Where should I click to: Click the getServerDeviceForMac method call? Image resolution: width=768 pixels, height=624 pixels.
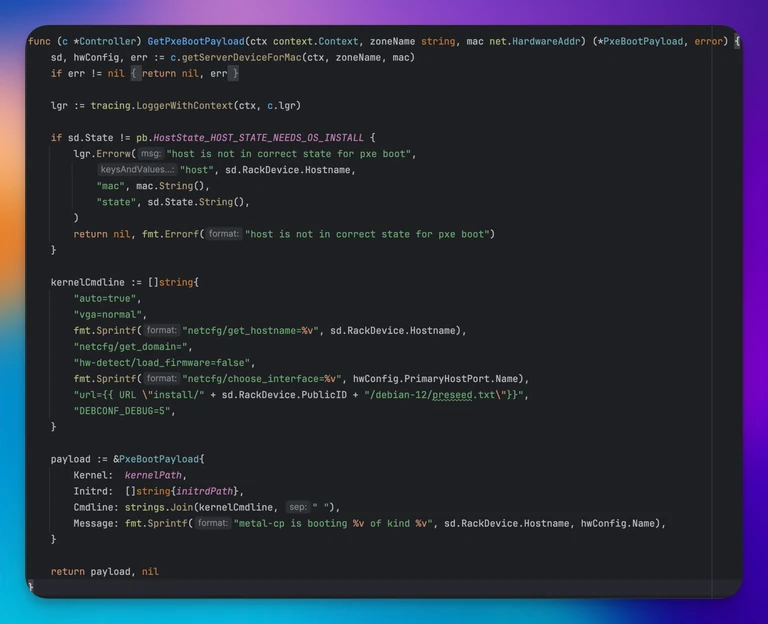tap(241, 58)
